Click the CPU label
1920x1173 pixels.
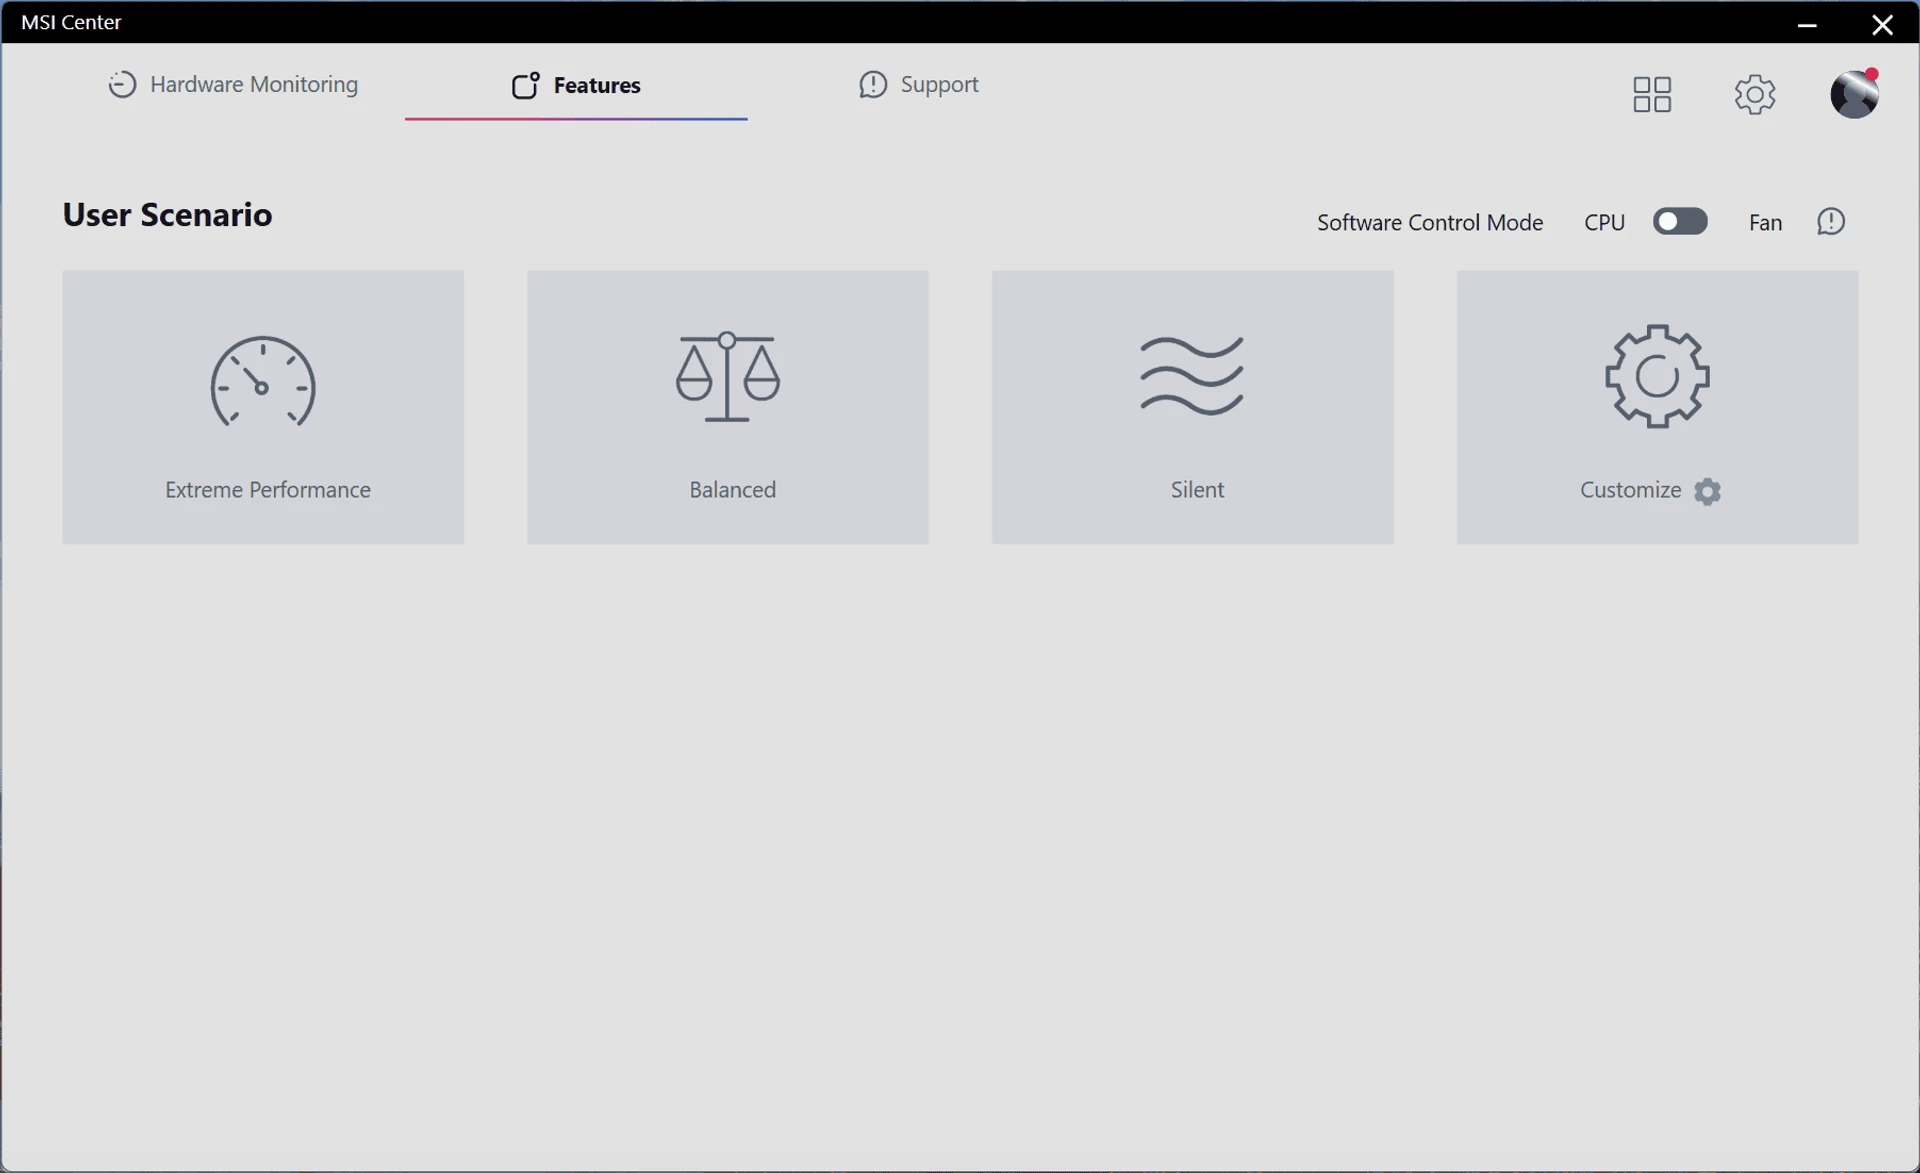(1604, 222)
